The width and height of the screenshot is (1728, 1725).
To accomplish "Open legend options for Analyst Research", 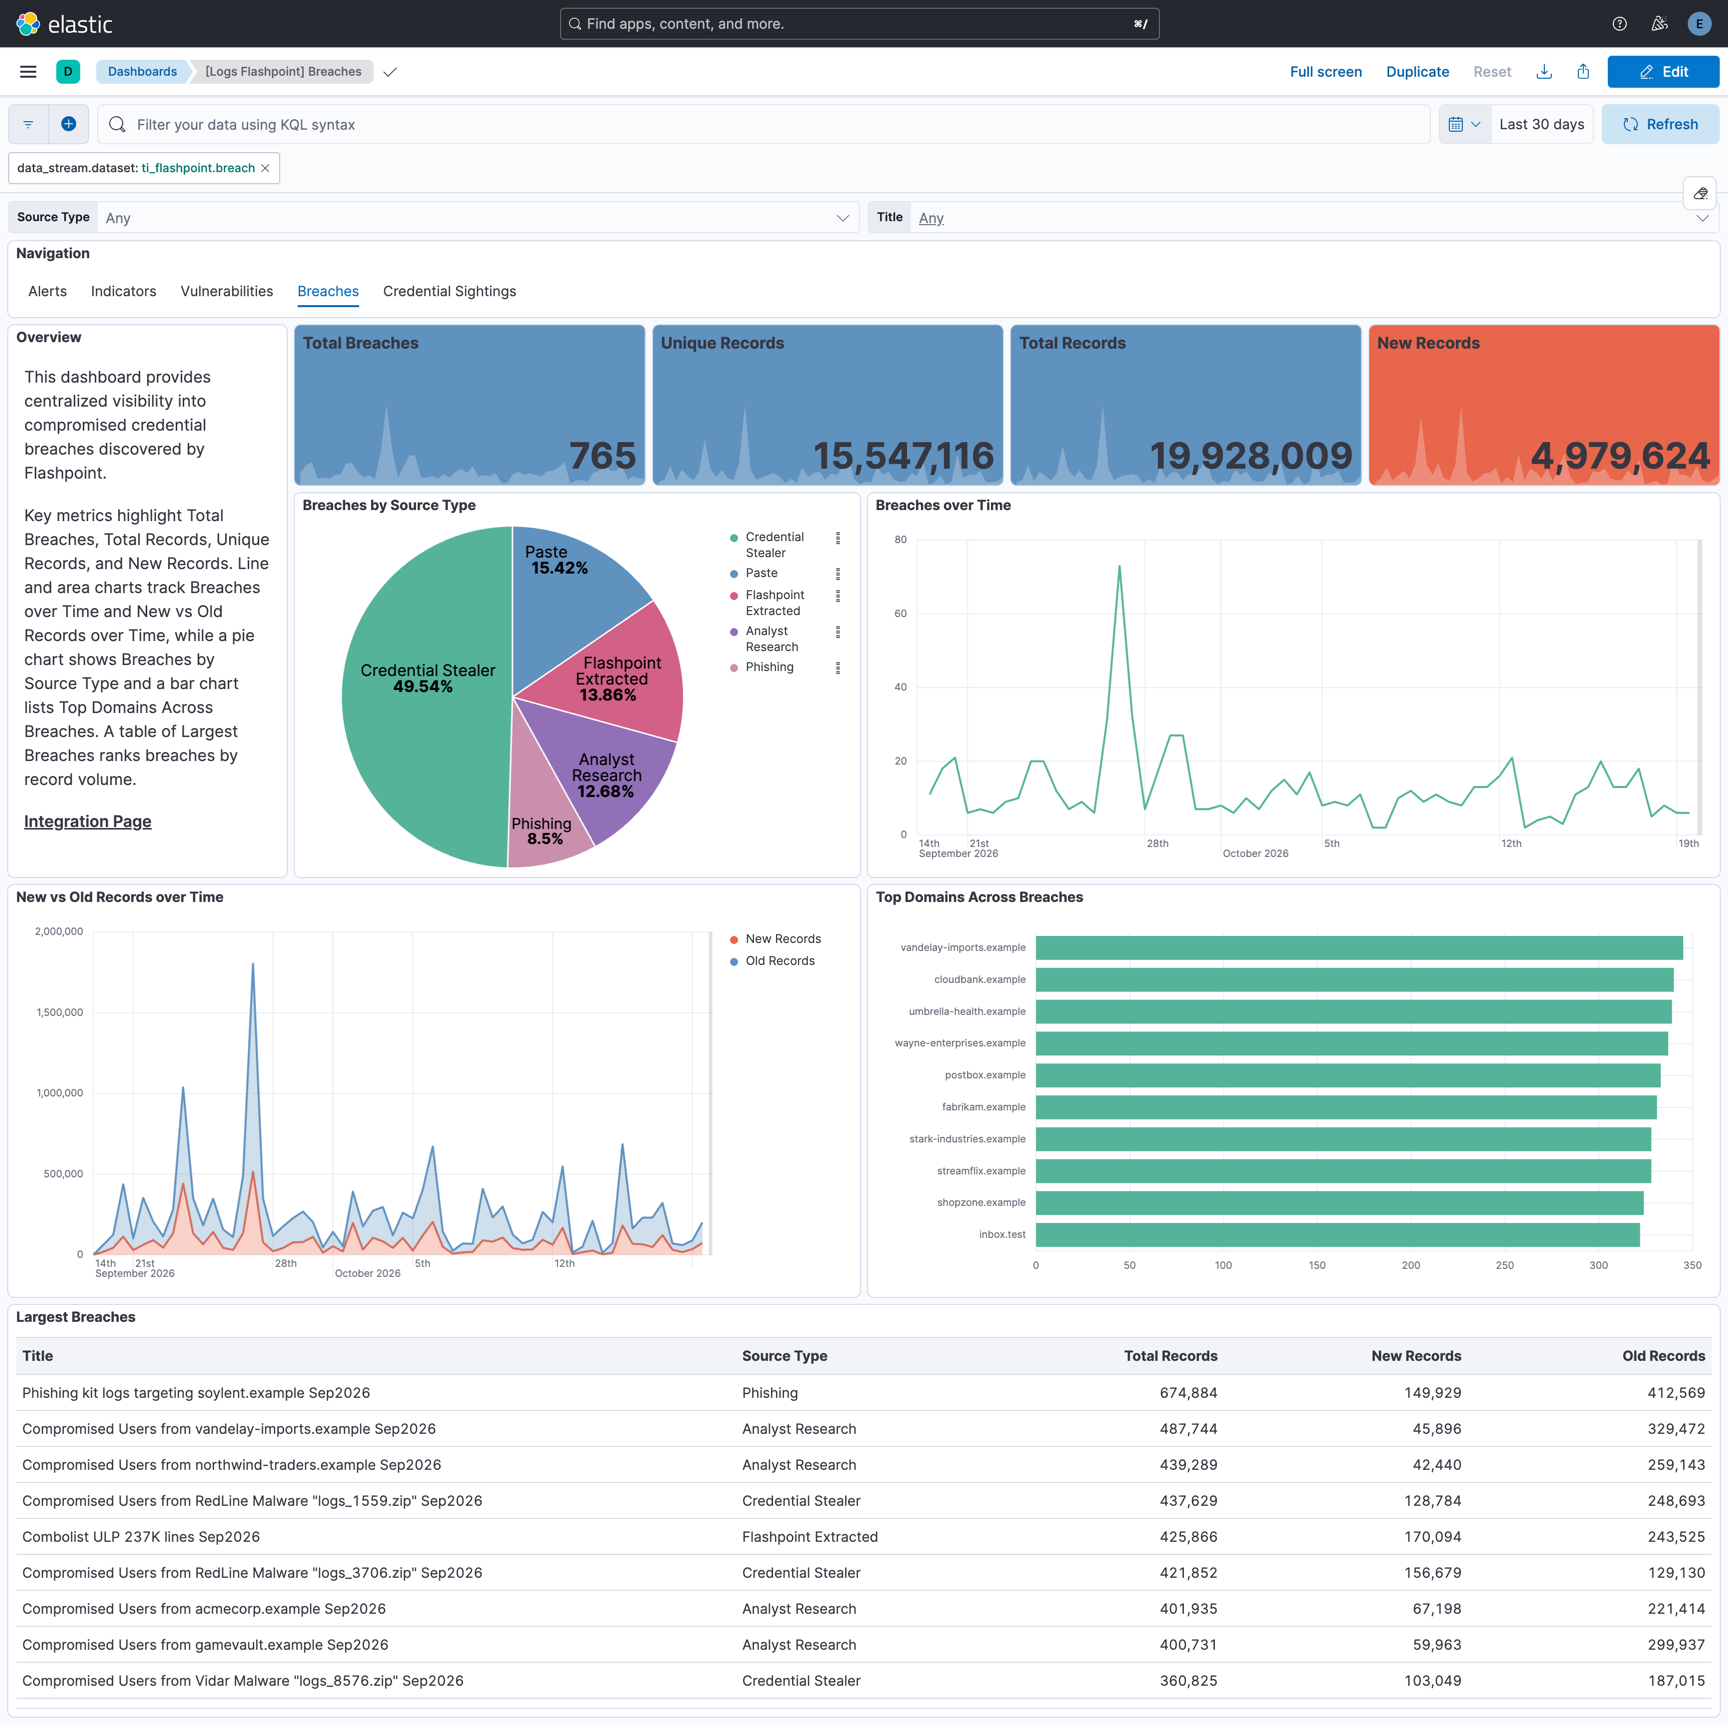I will [x=838, y=632].
